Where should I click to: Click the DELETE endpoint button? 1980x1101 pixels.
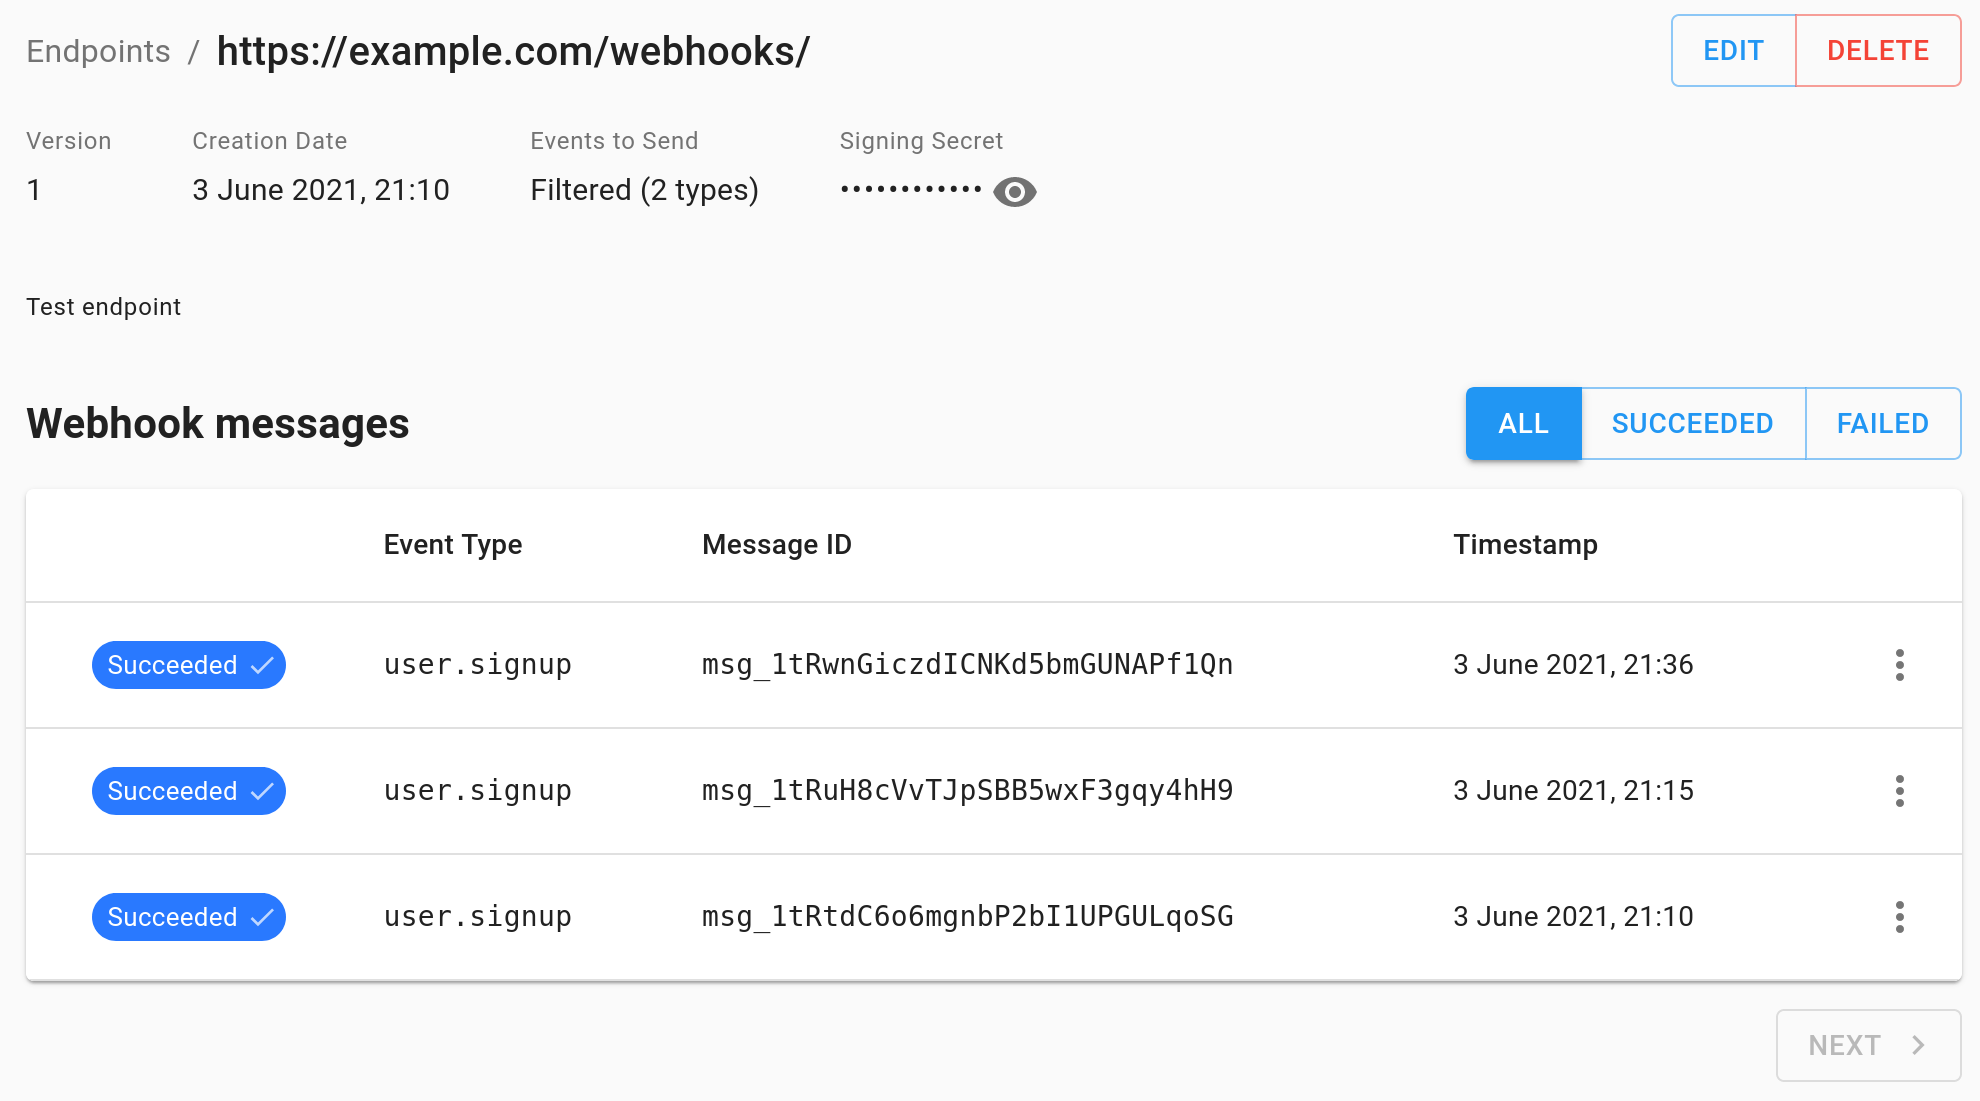click(1877, 51)
